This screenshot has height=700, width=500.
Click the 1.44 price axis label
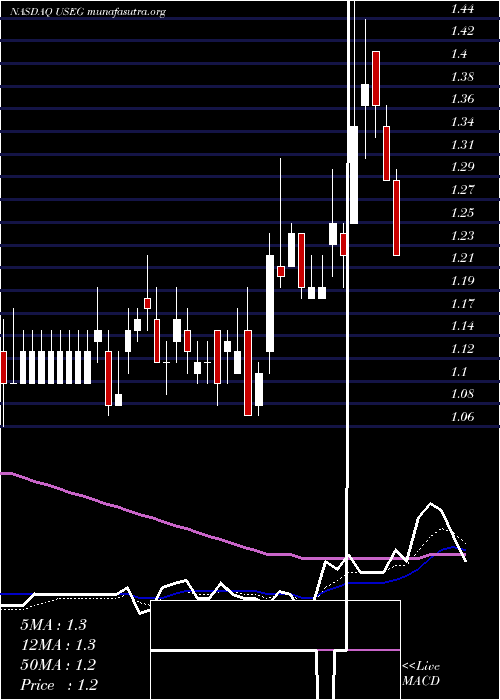coord(462,8)
